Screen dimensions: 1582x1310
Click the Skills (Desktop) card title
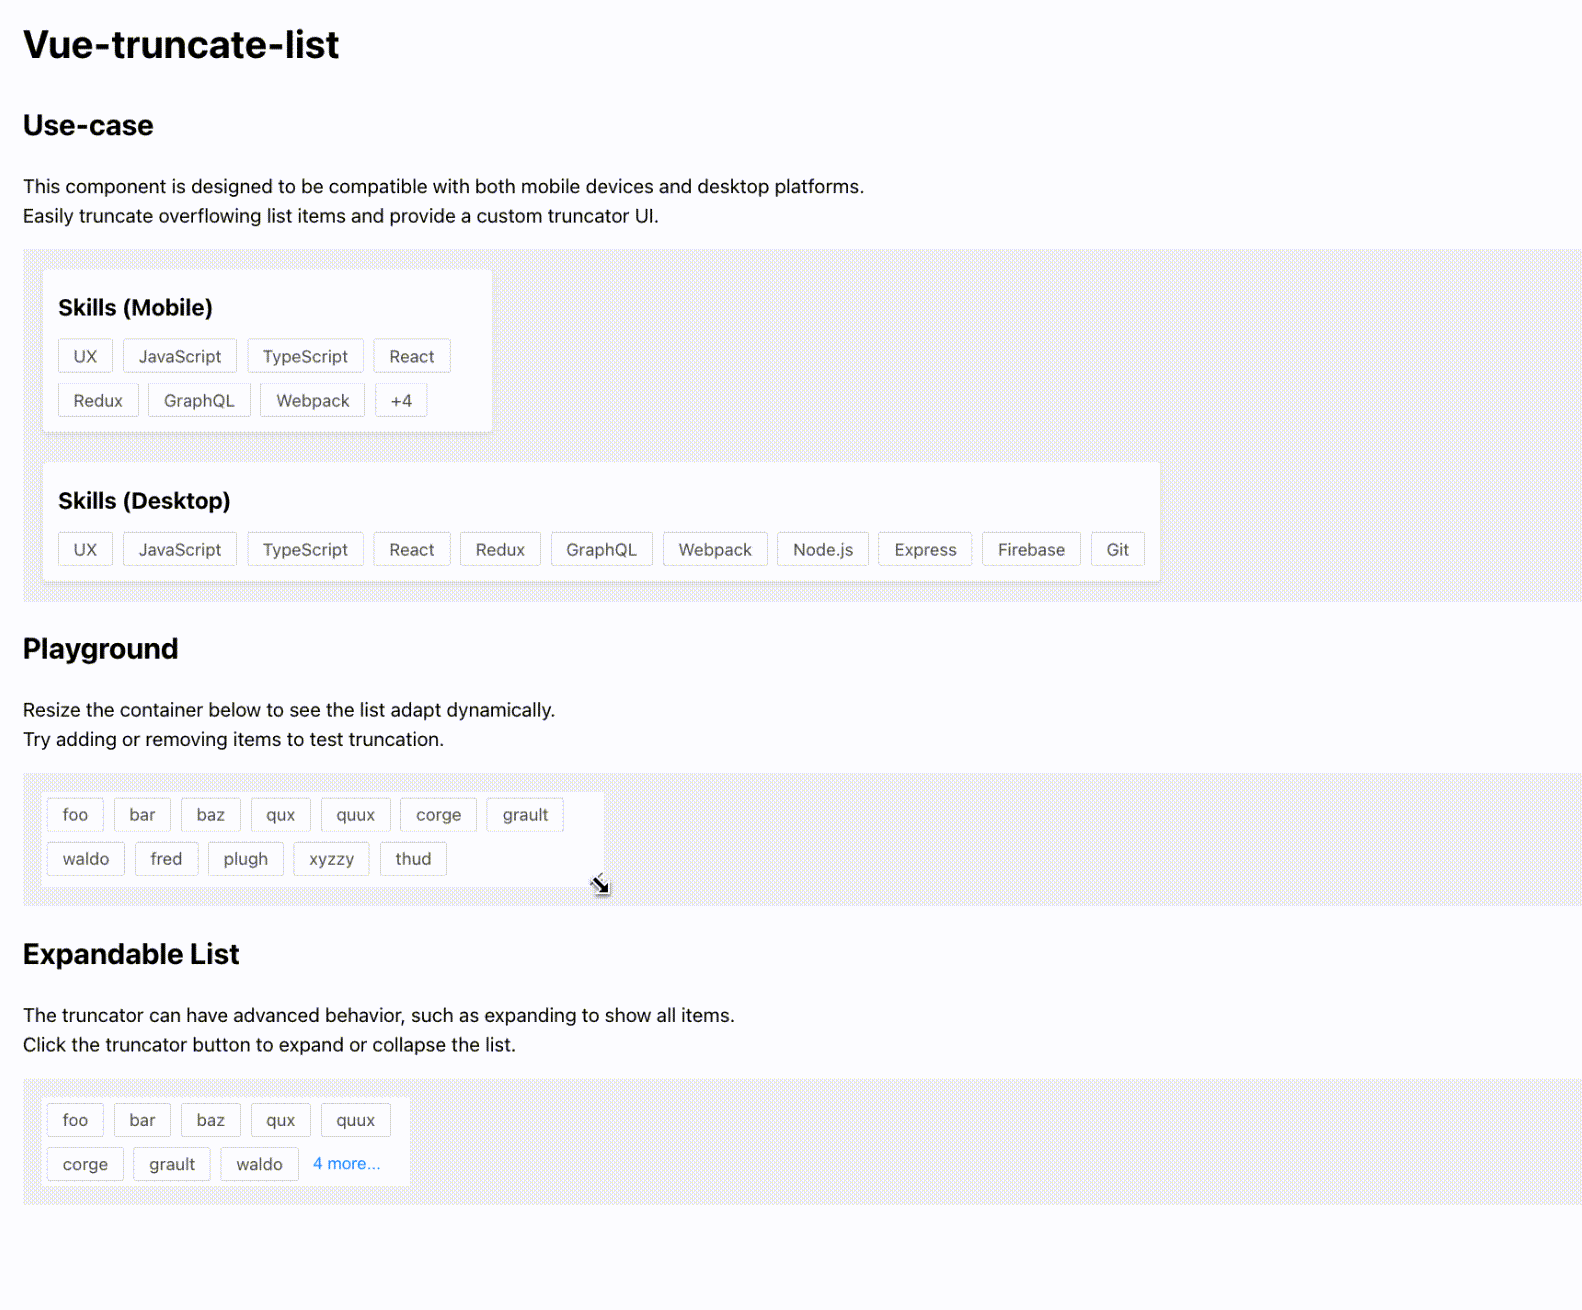point(144,501)
